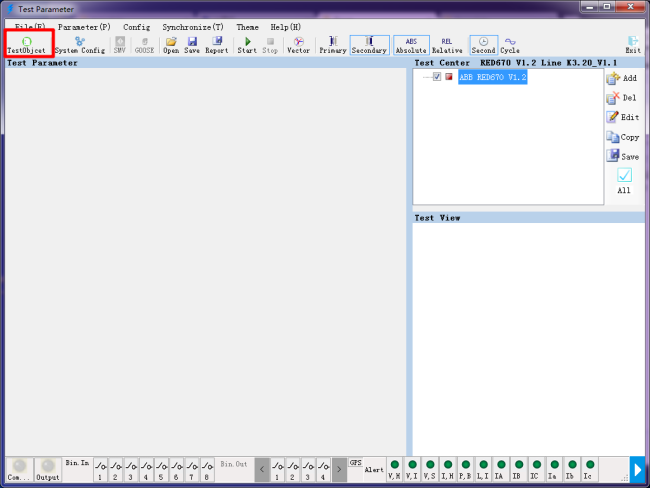Click the Exit icon in toolbar
The width and height of the screenshot is (650, 488).
632,44
